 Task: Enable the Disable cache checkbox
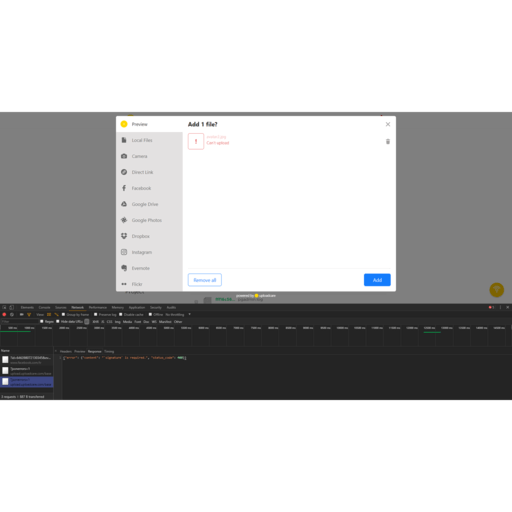(x=121, y=314)
